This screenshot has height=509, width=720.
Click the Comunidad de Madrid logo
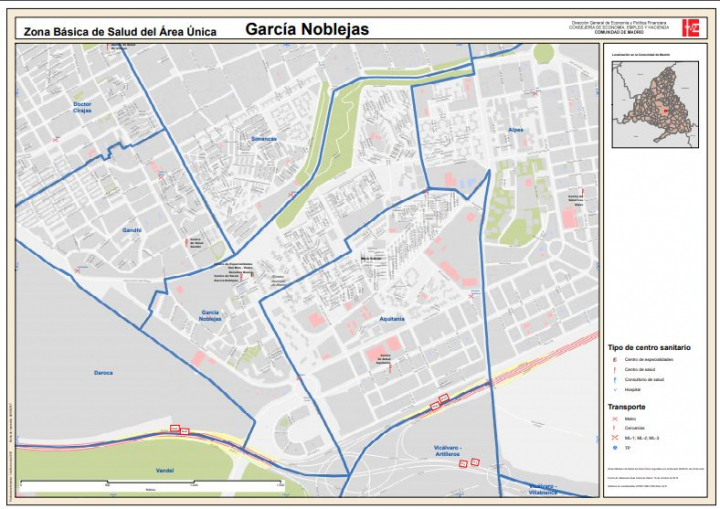coord(690,27)
